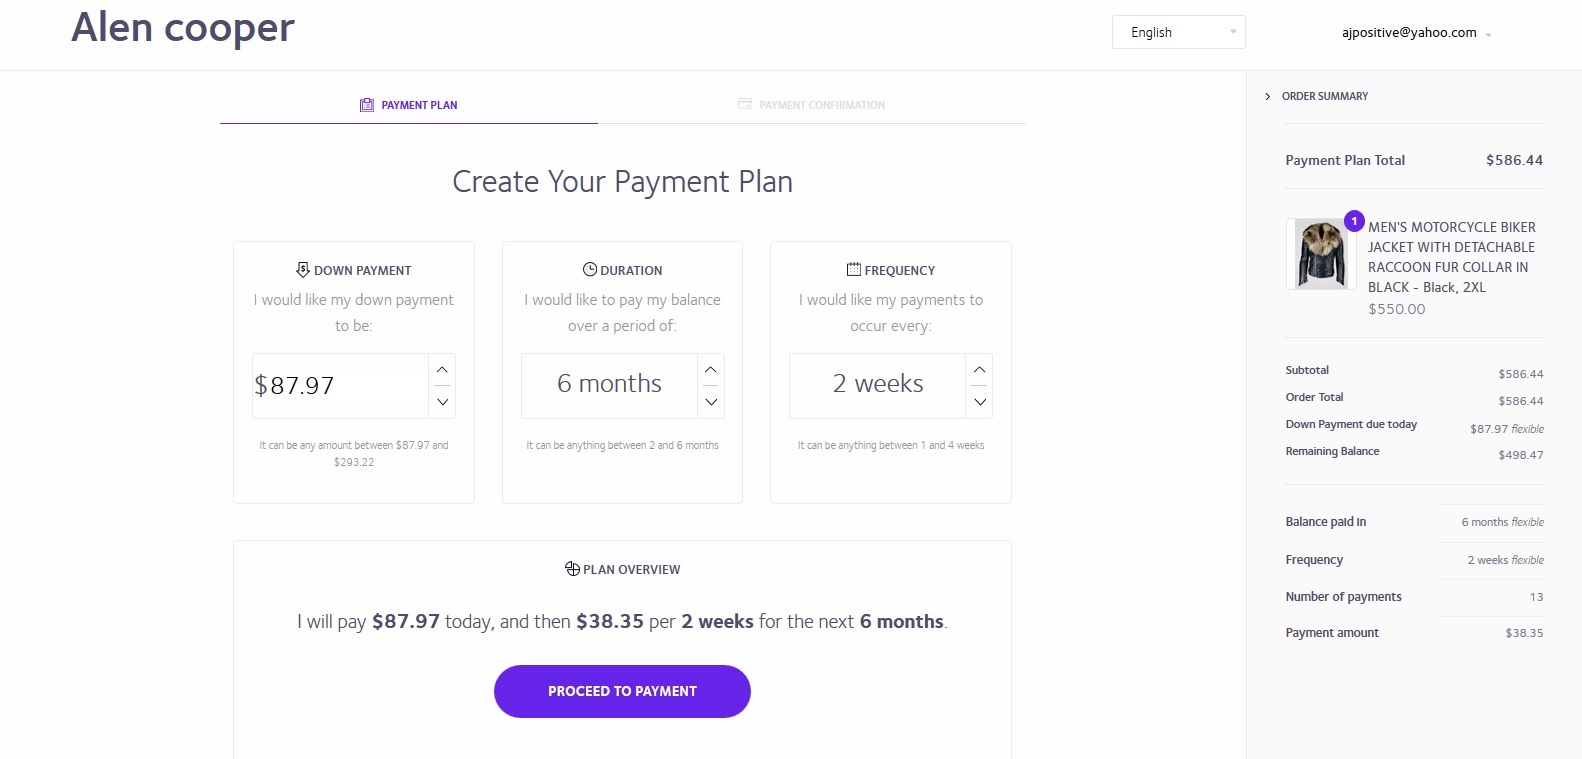Viewport: 1582px width, 759px height.
Task: Click the $87.97 down payment input field
Action: click(340, 386)
